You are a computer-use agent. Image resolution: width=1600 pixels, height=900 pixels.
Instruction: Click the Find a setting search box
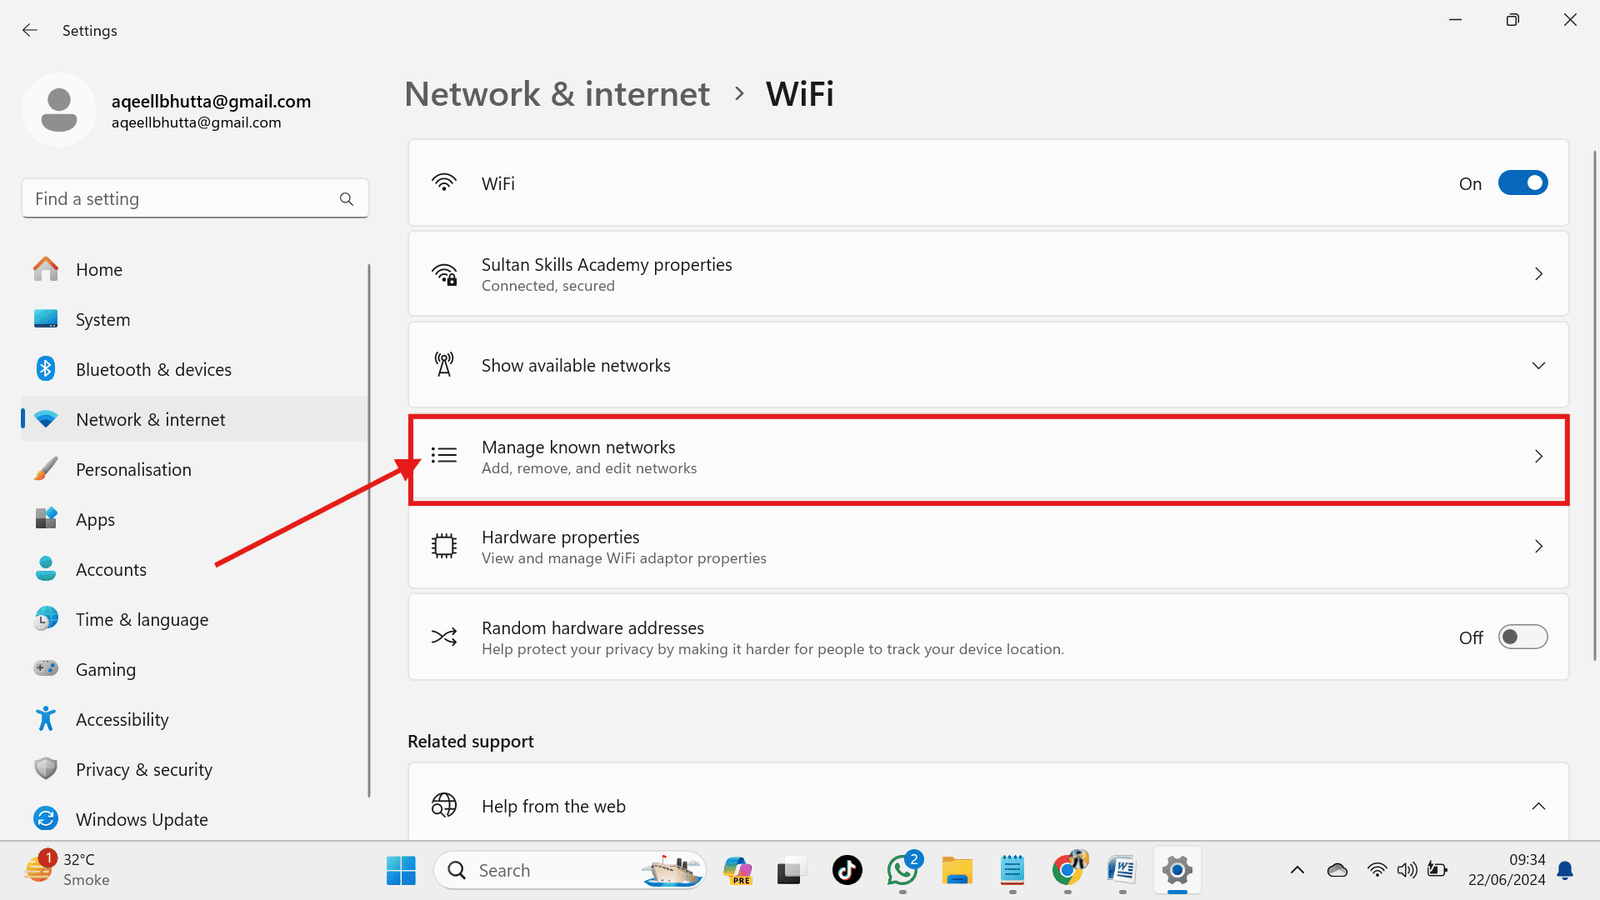click(x=195, y=198)
